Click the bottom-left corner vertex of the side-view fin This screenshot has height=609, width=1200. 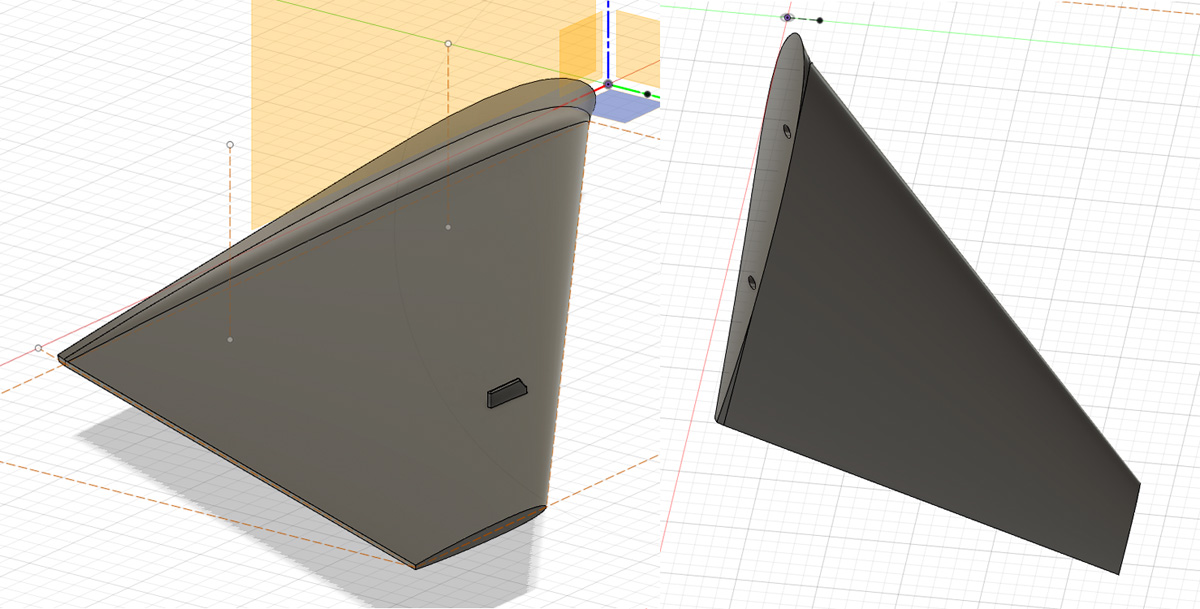[719, 420]
